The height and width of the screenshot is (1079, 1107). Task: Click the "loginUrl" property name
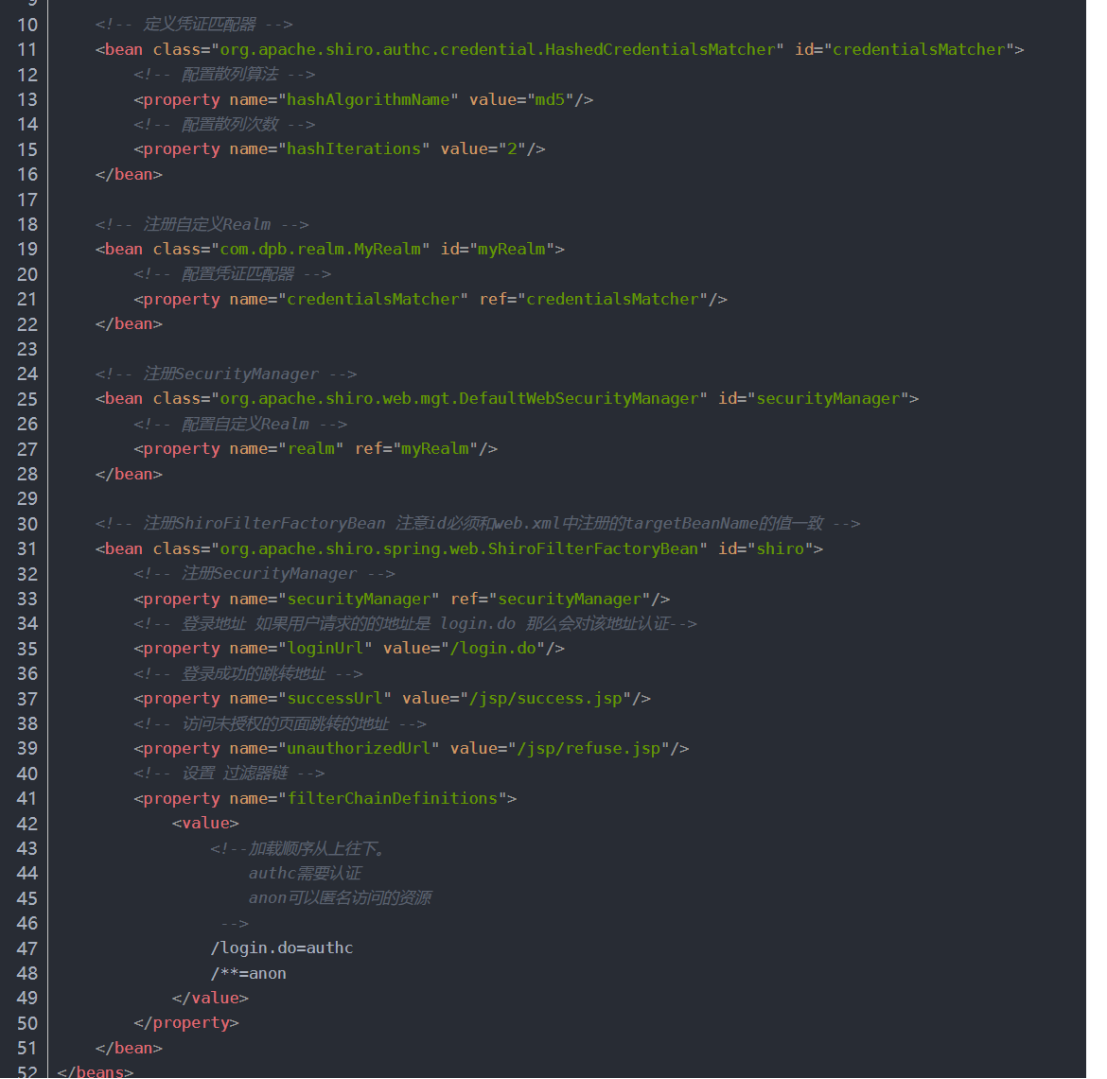click(x=325, y=648)
